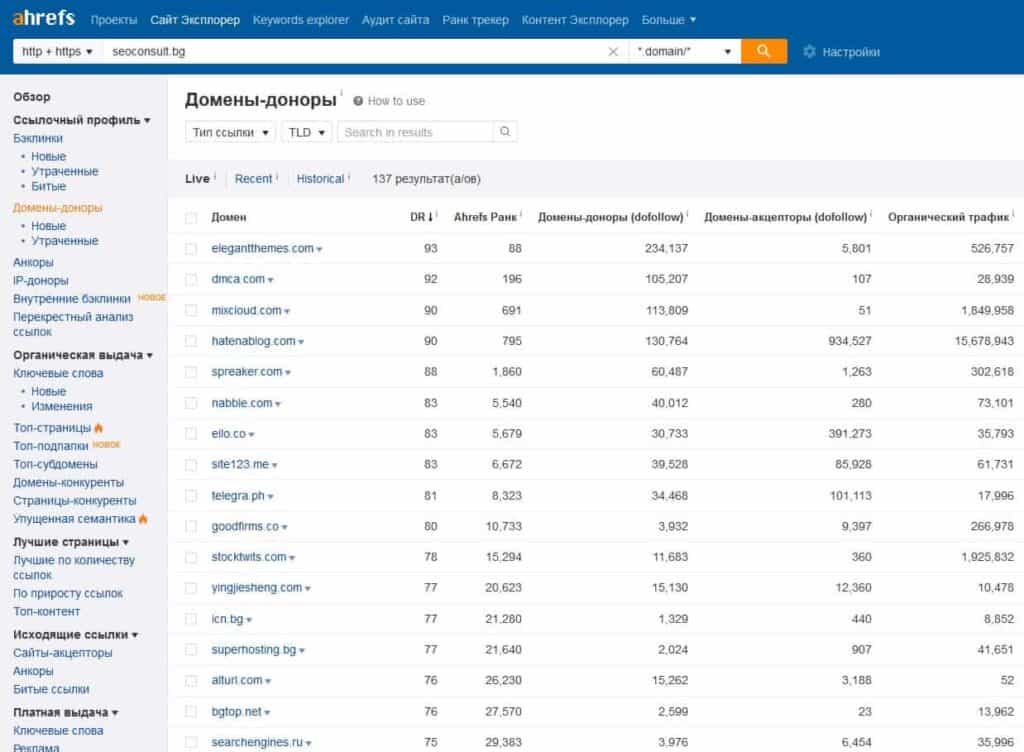Open Топ-контент in sidebar
1024x752 pixels.
tap(46, 612)
